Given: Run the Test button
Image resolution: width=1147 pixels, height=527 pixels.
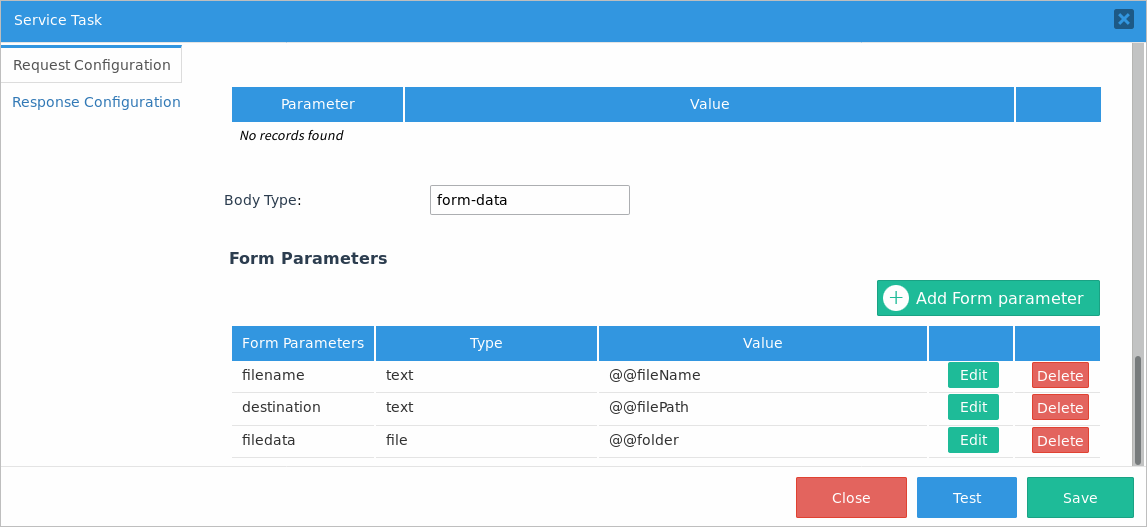Looking at the screenshot, I should 966,498.
